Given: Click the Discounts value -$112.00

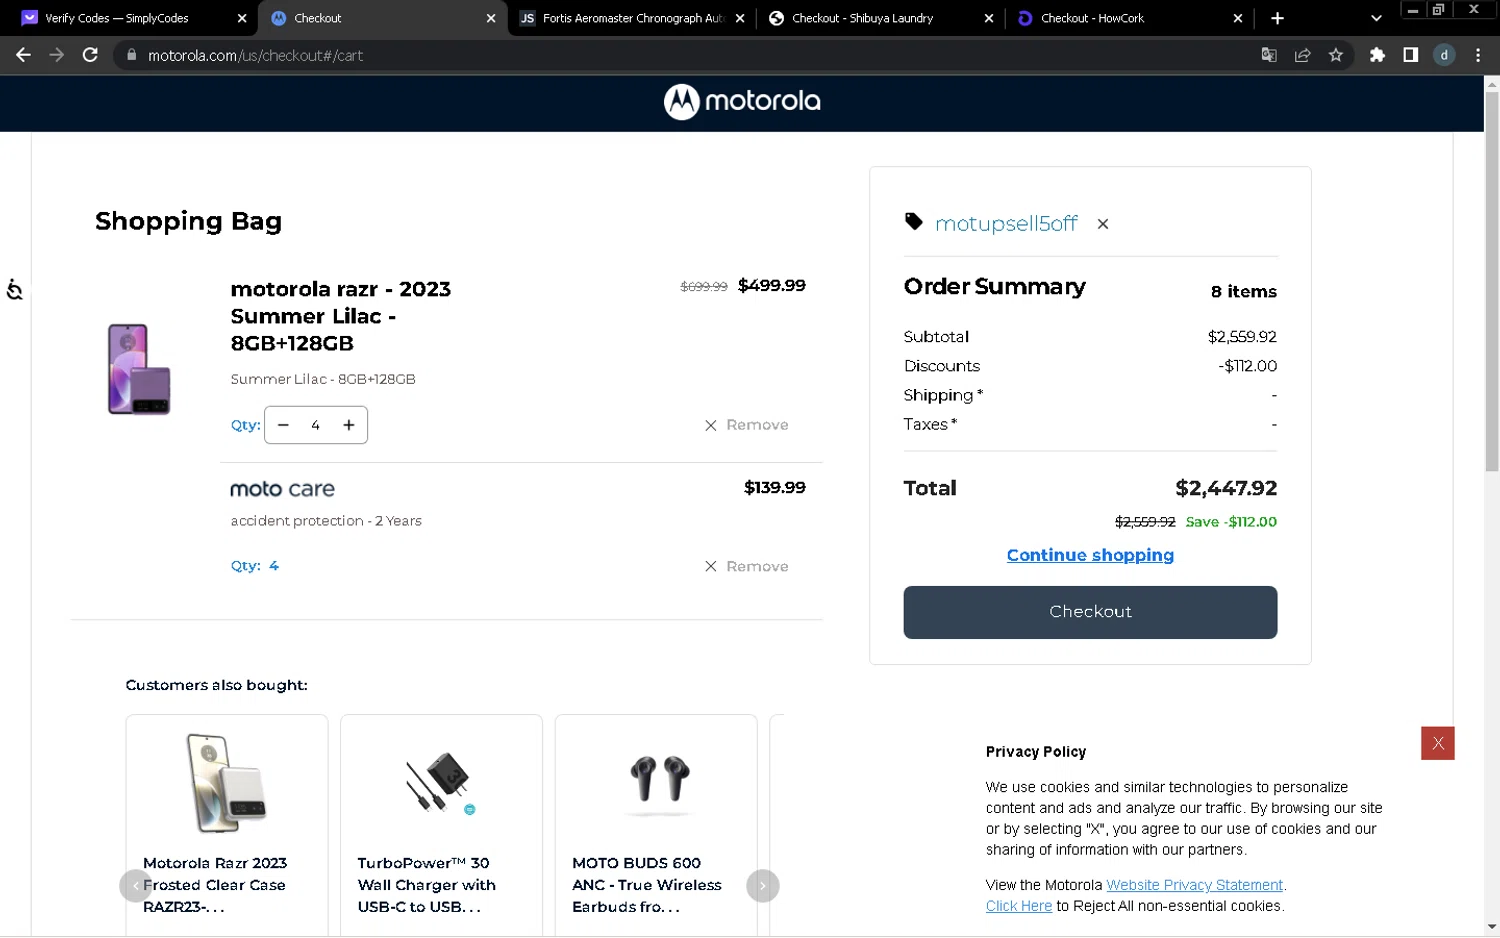Looking at the screenshot, I should tap(1247, 366).
